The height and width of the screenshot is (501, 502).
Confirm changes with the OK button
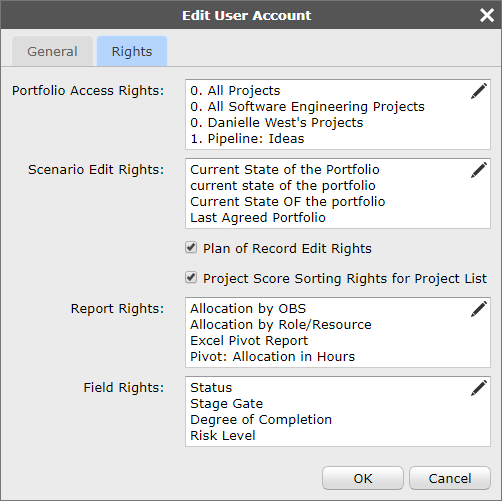pos(363,478)
